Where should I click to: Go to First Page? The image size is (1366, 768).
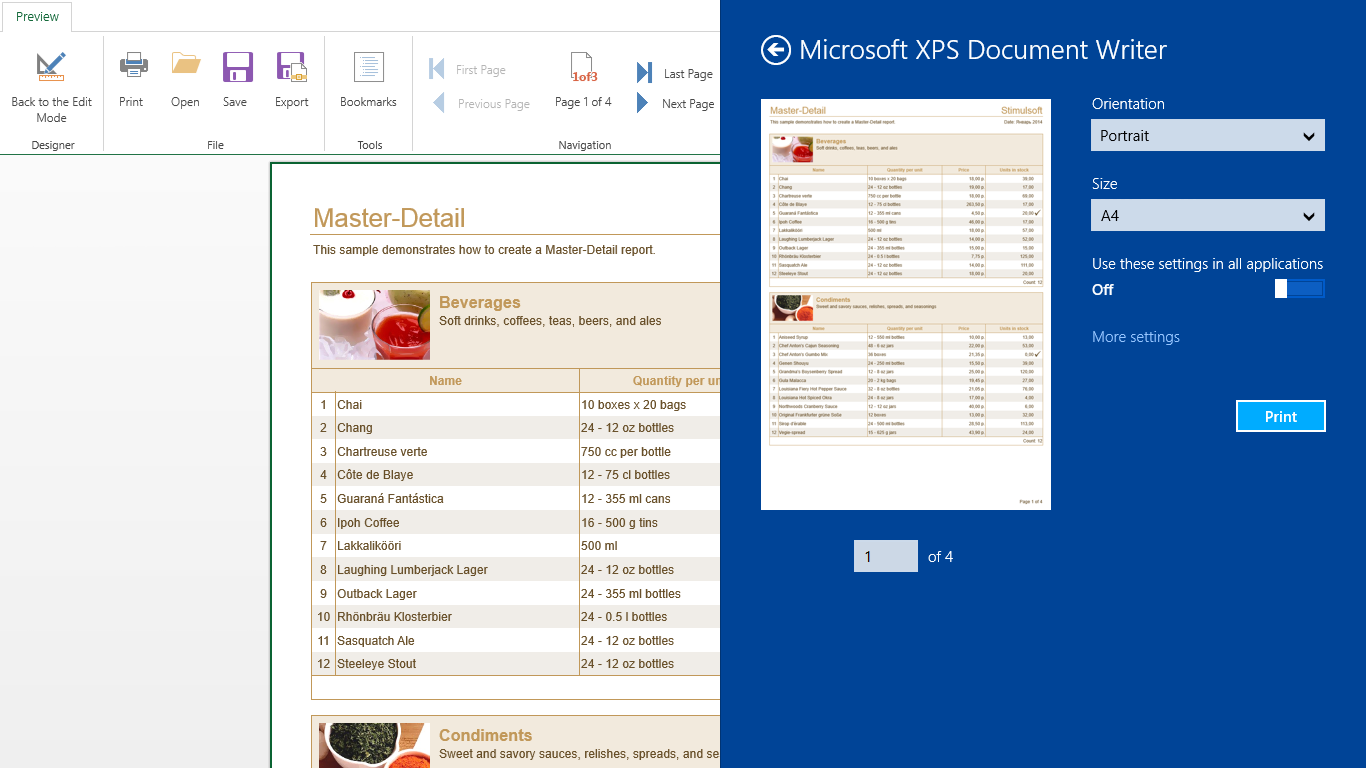tap(467, 69)
